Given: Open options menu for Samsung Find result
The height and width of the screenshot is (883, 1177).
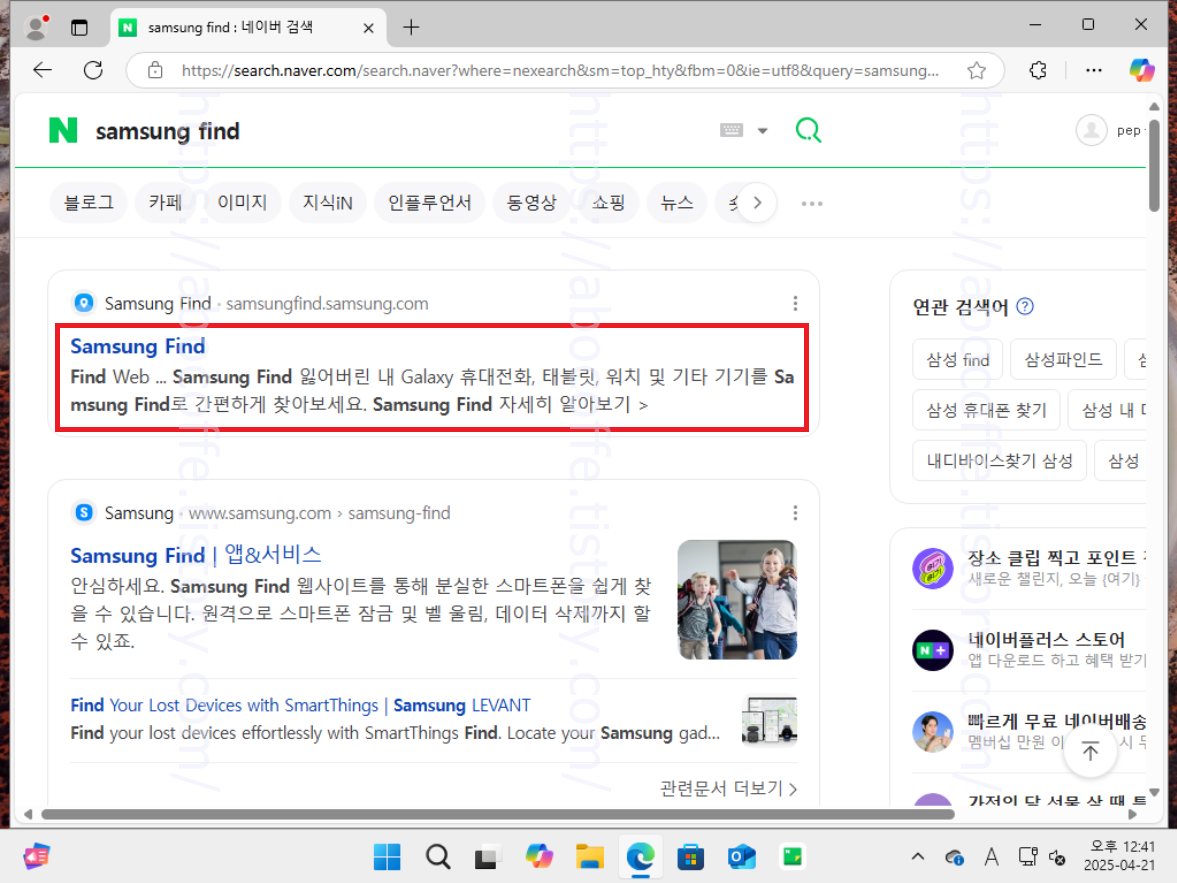Looking at the screenshot, I should [x=795, y=303].
